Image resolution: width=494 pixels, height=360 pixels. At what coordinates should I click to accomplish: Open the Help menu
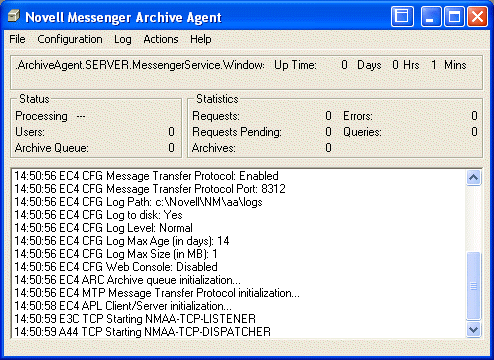tap(201, 39)
